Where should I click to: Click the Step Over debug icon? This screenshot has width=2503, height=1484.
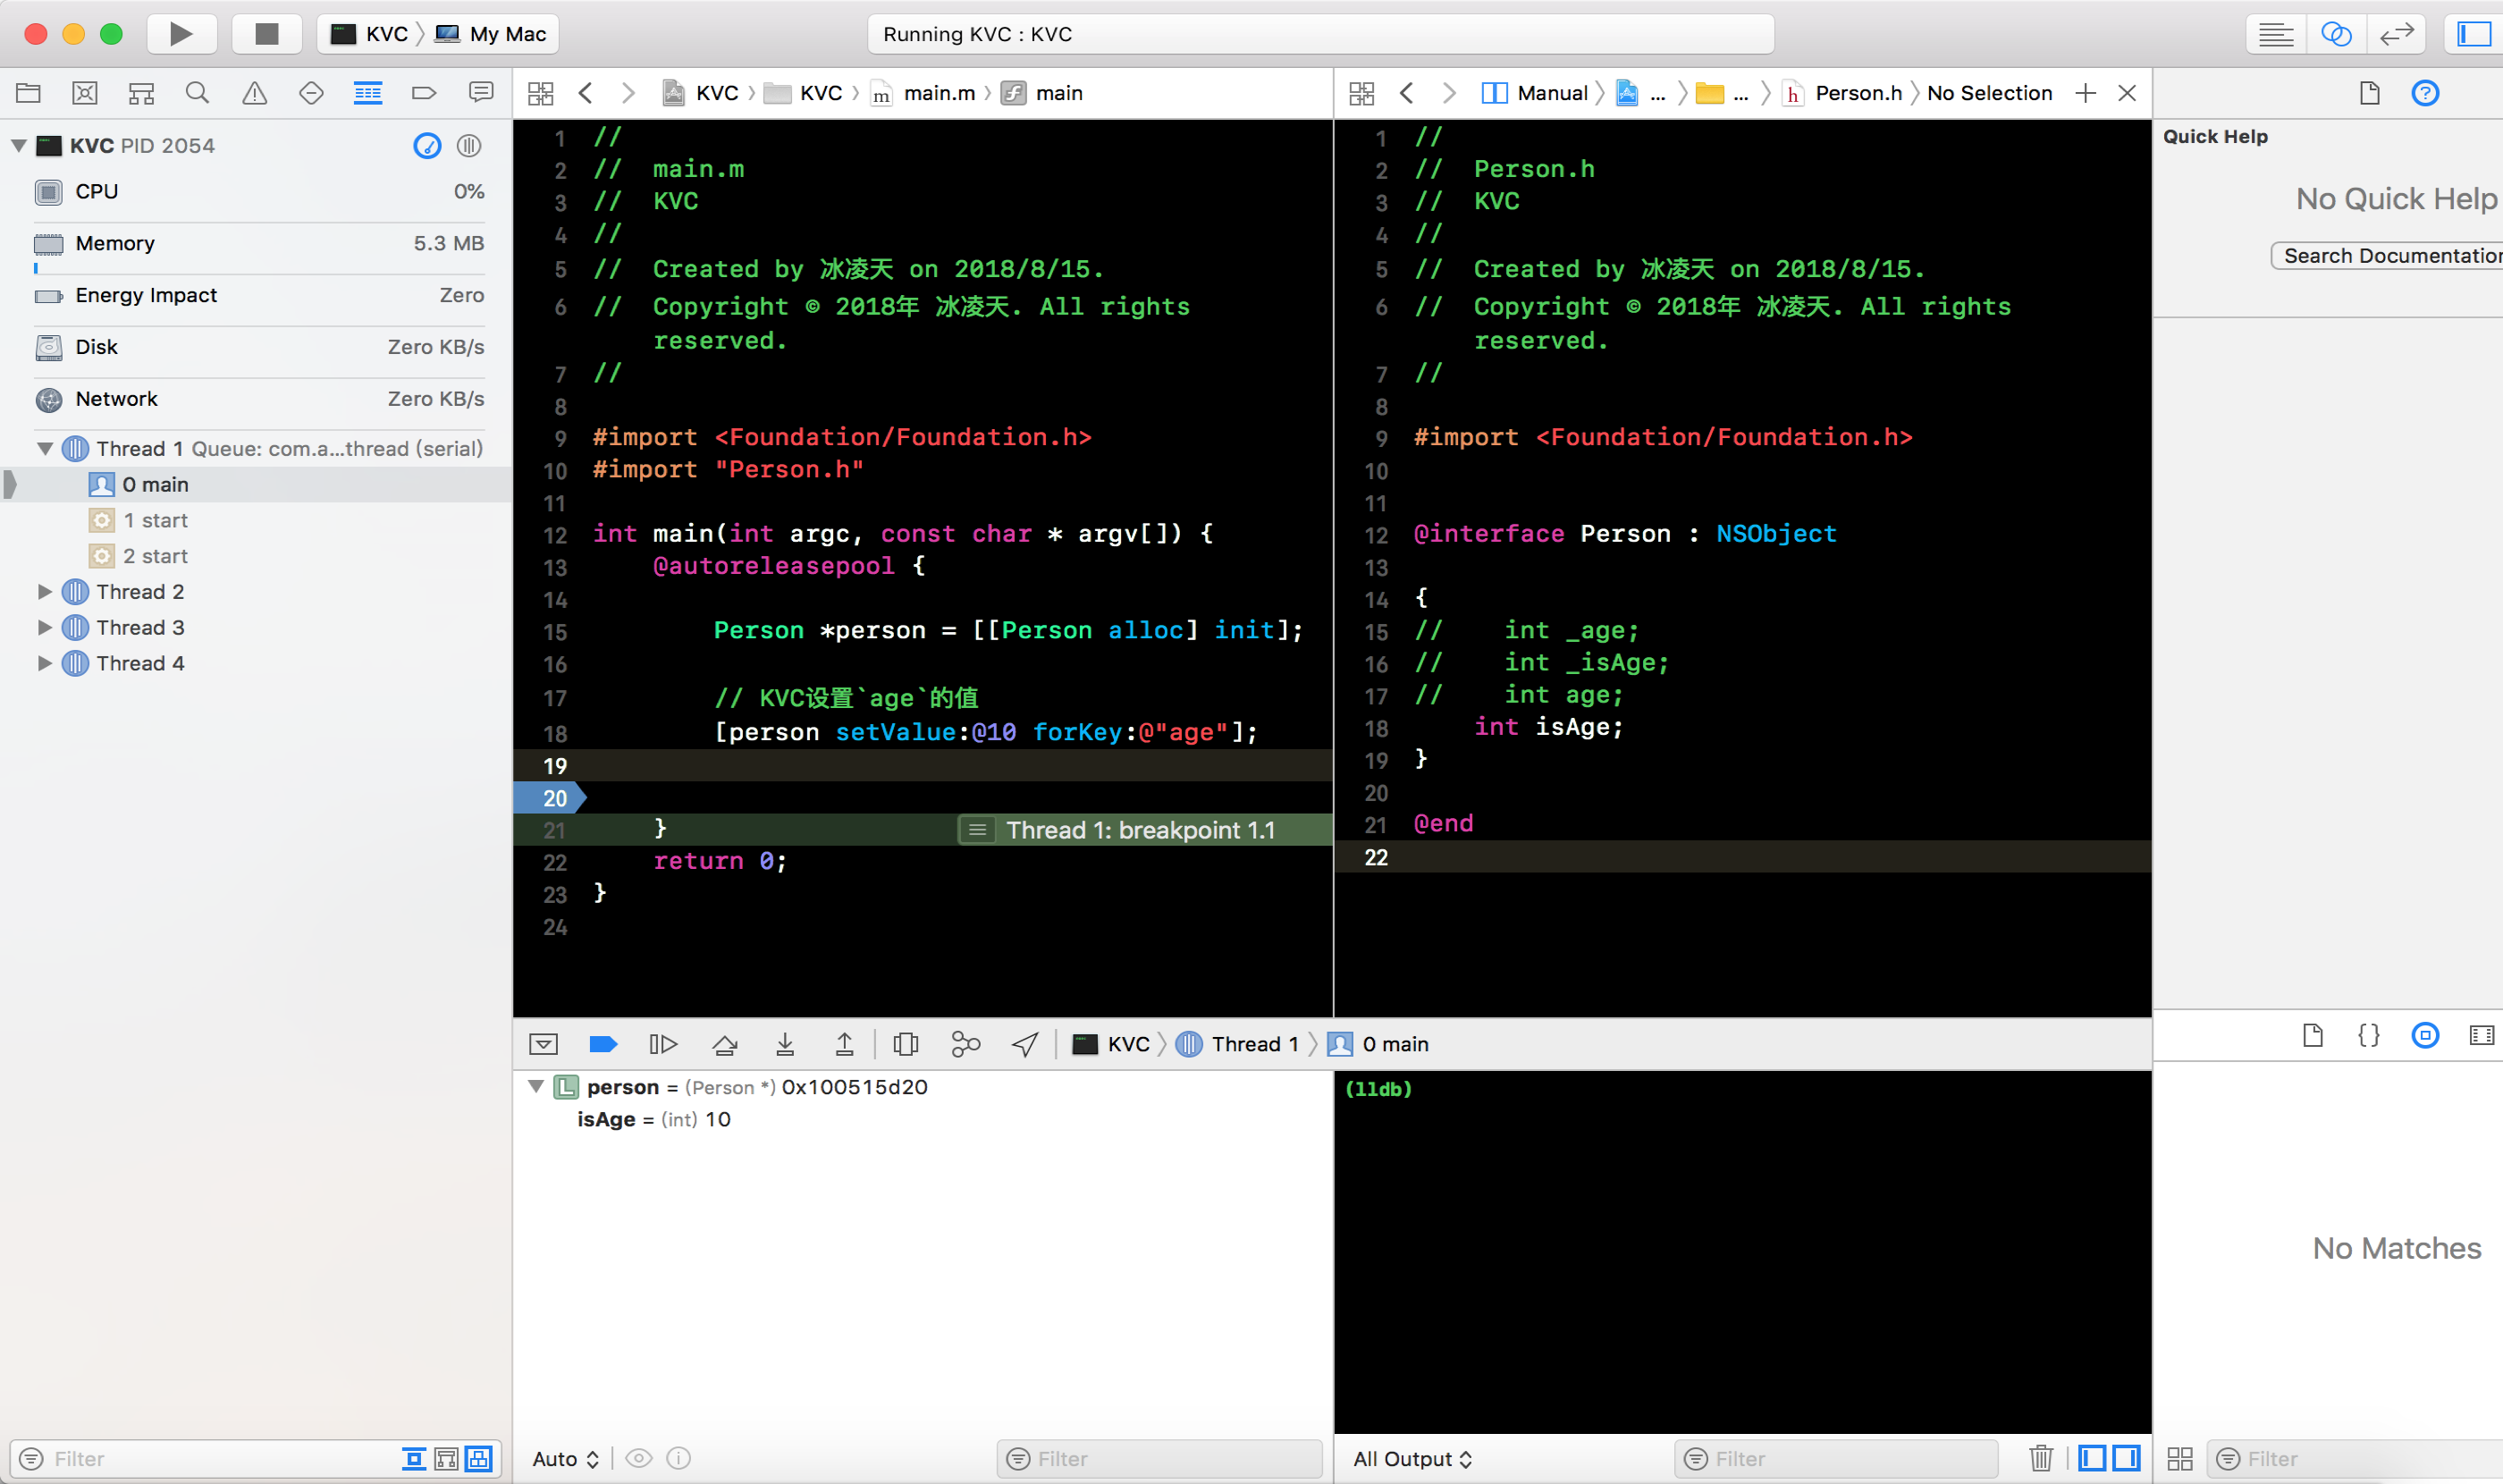point(724,1044)
